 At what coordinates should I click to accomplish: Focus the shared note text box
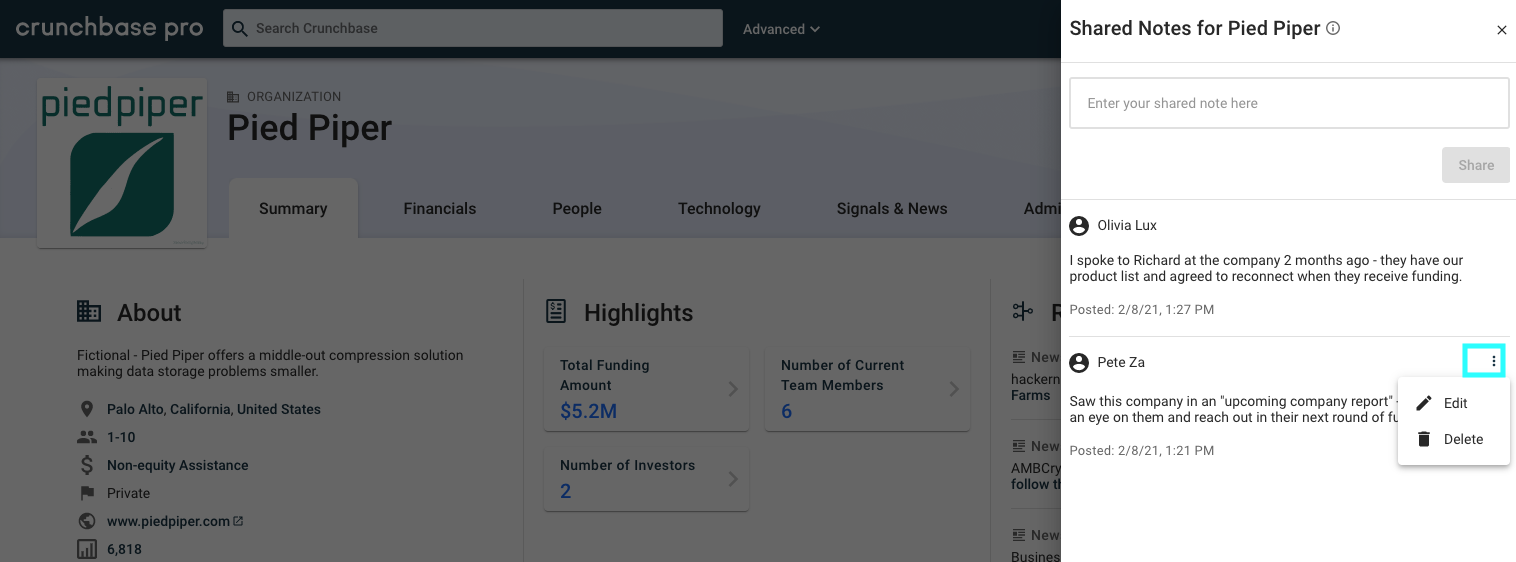(1289, 103)
